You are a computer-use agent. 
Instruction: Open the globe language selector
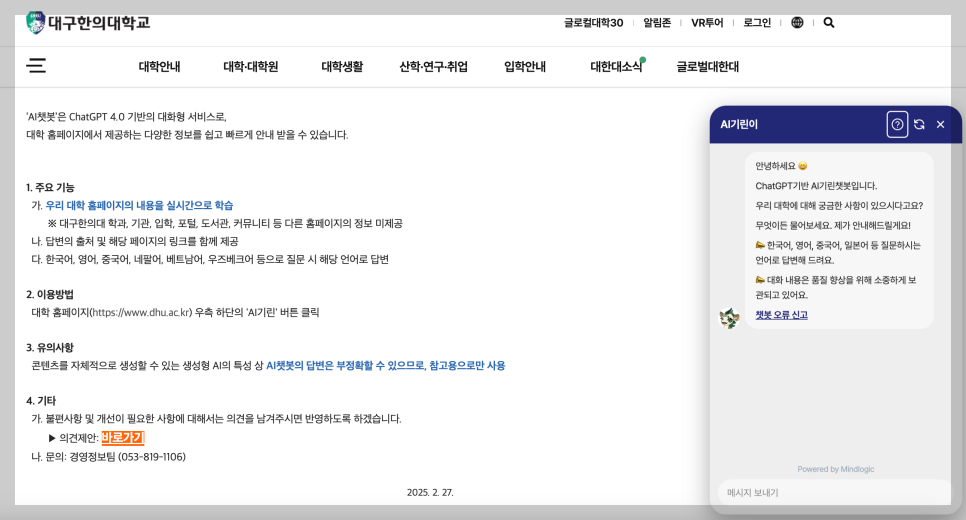797,23
